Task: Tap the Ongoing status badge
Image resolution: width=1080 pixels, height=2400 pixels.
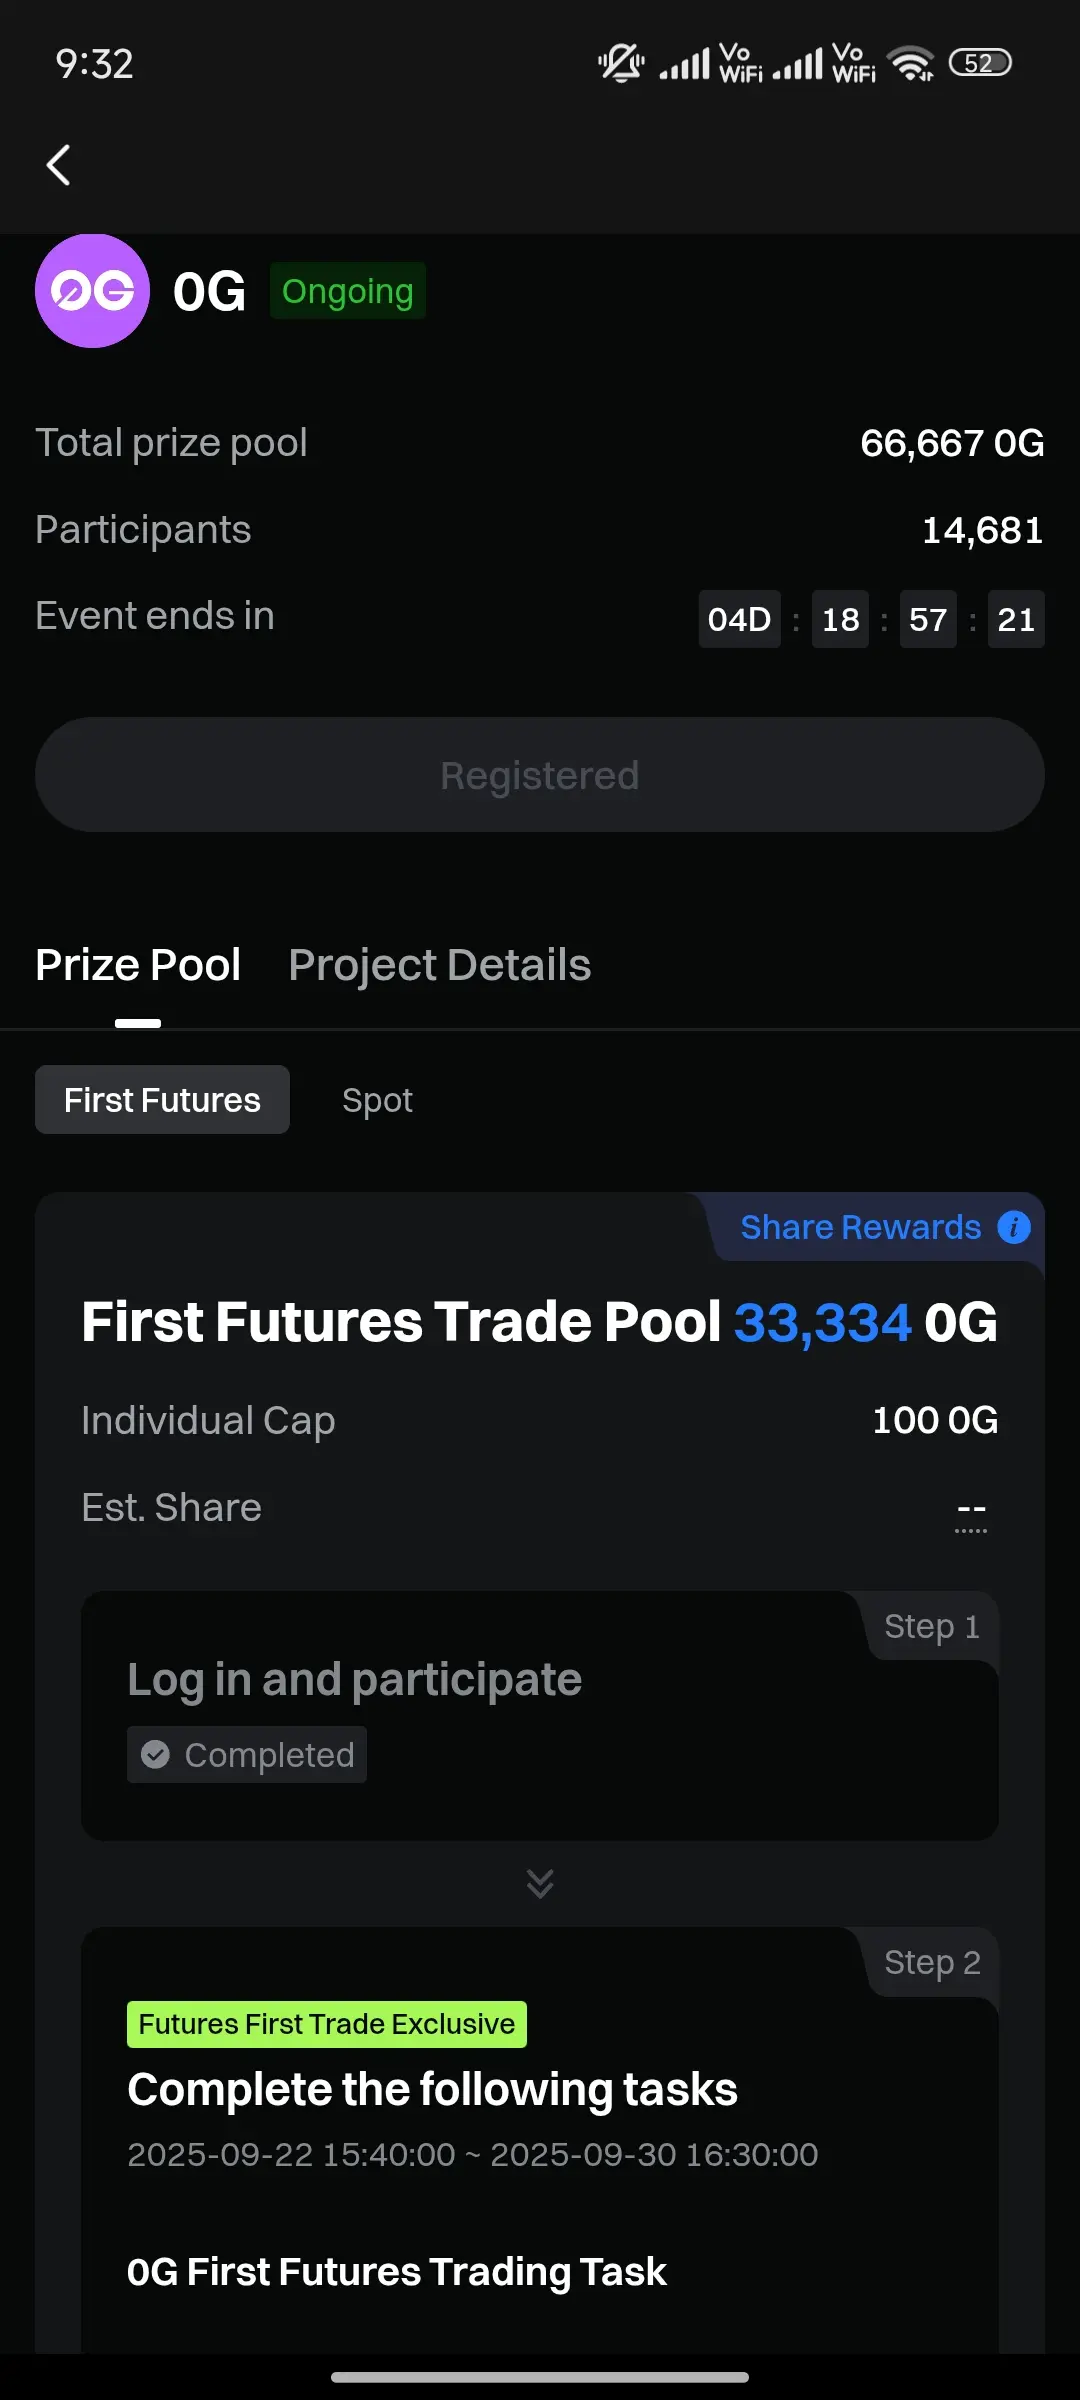Action: point(348,291)
